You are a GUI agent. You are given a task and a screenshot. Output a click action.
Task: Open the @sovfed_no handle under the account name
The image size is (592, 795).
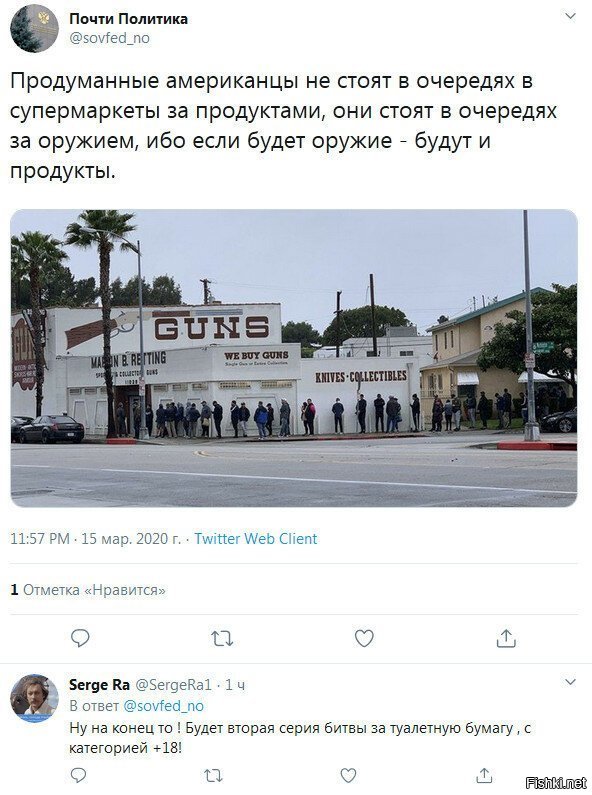pos(109,38)
